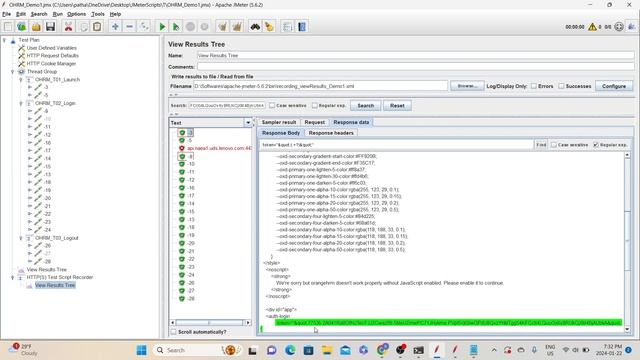Click into the Comments field
This screenshot has width=640, height=360.
[x=416, y=67]
